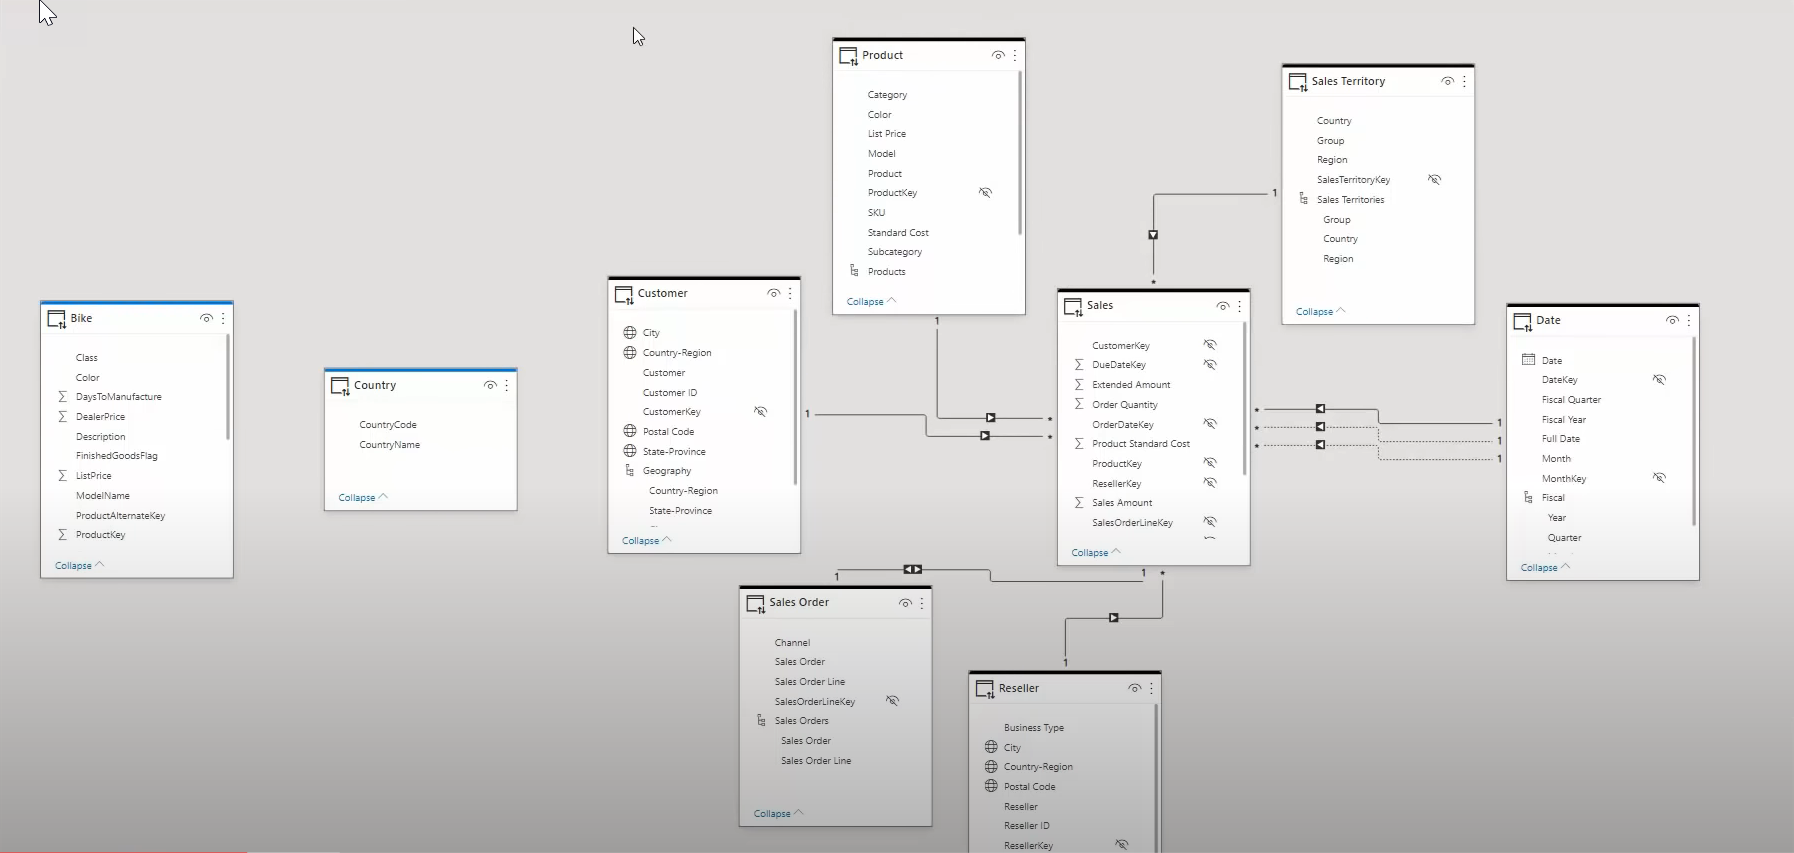This screenshot has height=853, width=1794.
Task: Open the Sales table more options menu
Action: click(x=1239, y=306)
